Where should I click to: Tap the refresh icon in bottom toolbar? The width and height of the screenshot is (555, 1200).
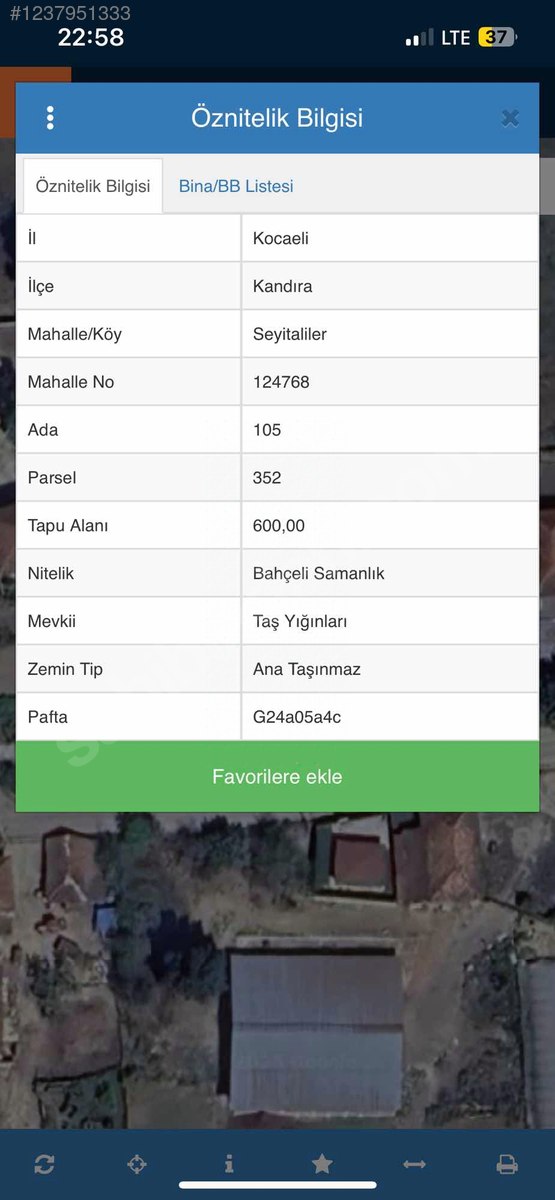click(44, 1164)
